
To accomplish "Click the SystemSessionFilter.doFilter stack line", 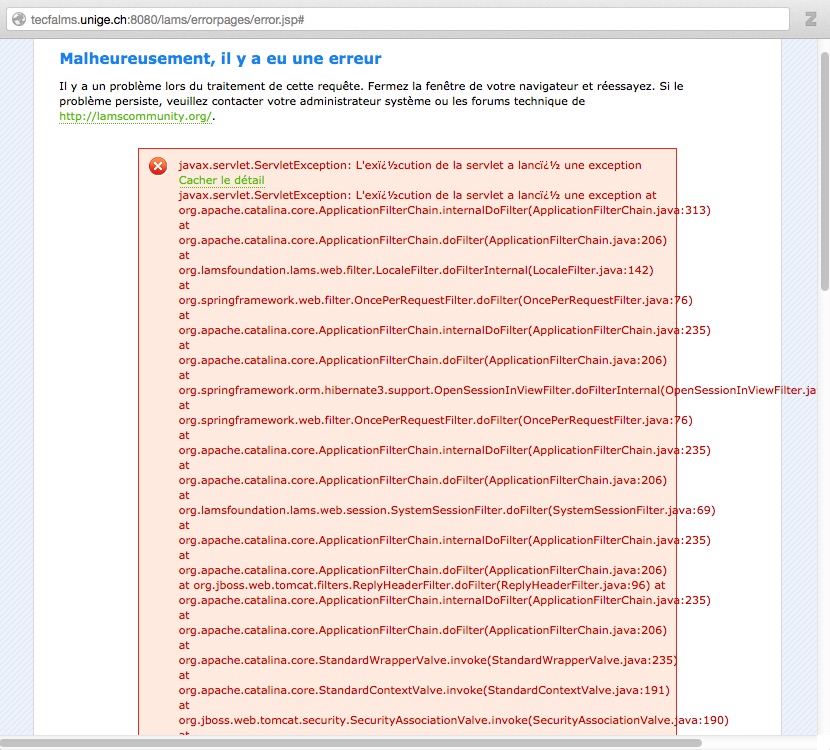I will [447, 511].
